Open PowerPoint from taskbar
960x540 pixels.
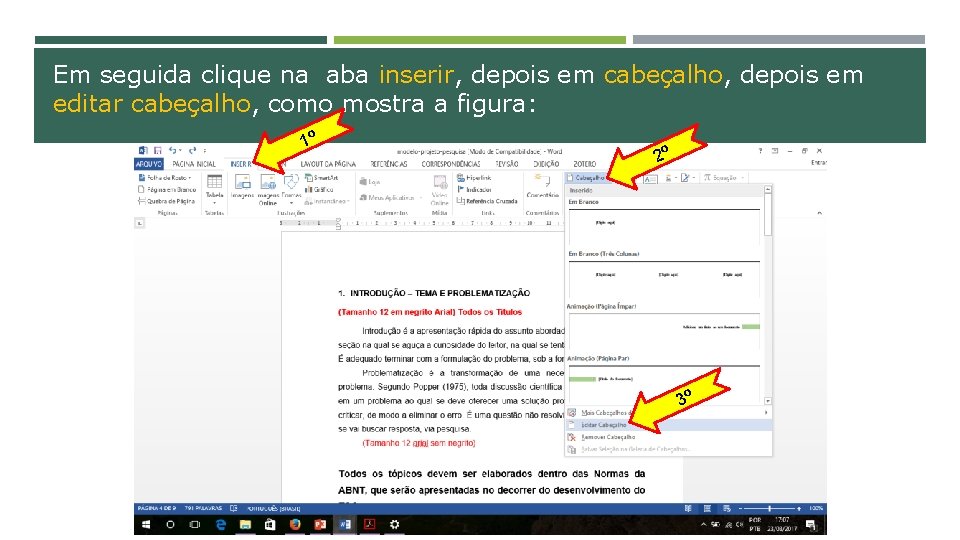point(320,525)
